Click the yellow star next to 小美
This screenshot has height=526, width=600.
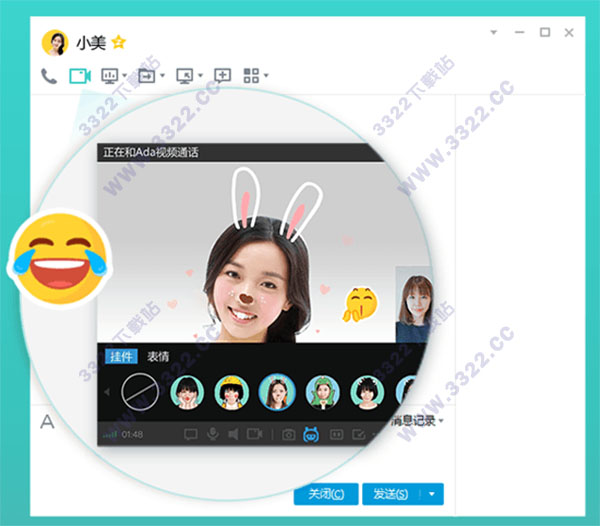pyautogui.click(x=119, y=42)
